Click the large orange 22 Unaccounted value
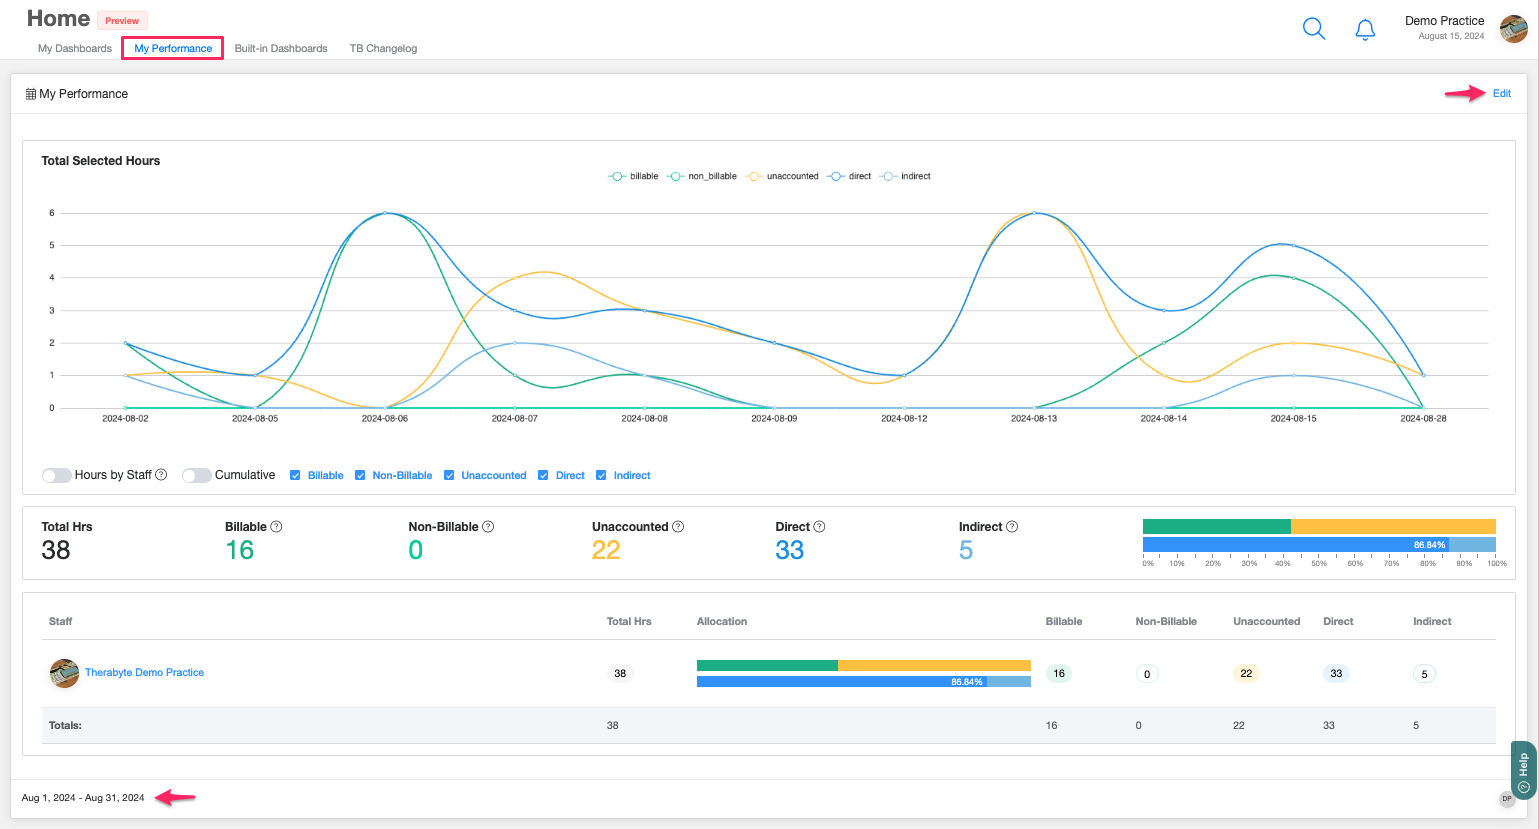 tap(606, 550)
